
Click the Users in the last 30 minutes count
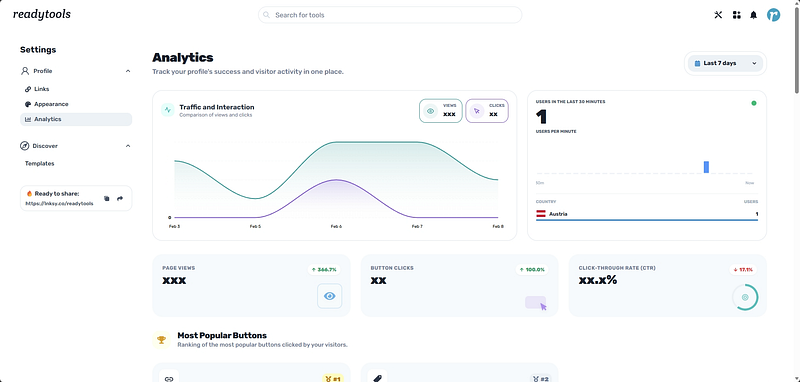[x=541, y=117]
